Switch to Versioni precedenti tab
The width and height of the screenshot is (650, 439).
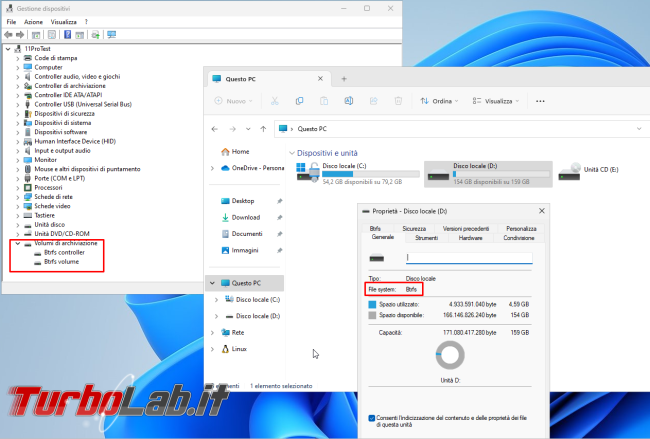pyautogui.click(x=466, y=228)
